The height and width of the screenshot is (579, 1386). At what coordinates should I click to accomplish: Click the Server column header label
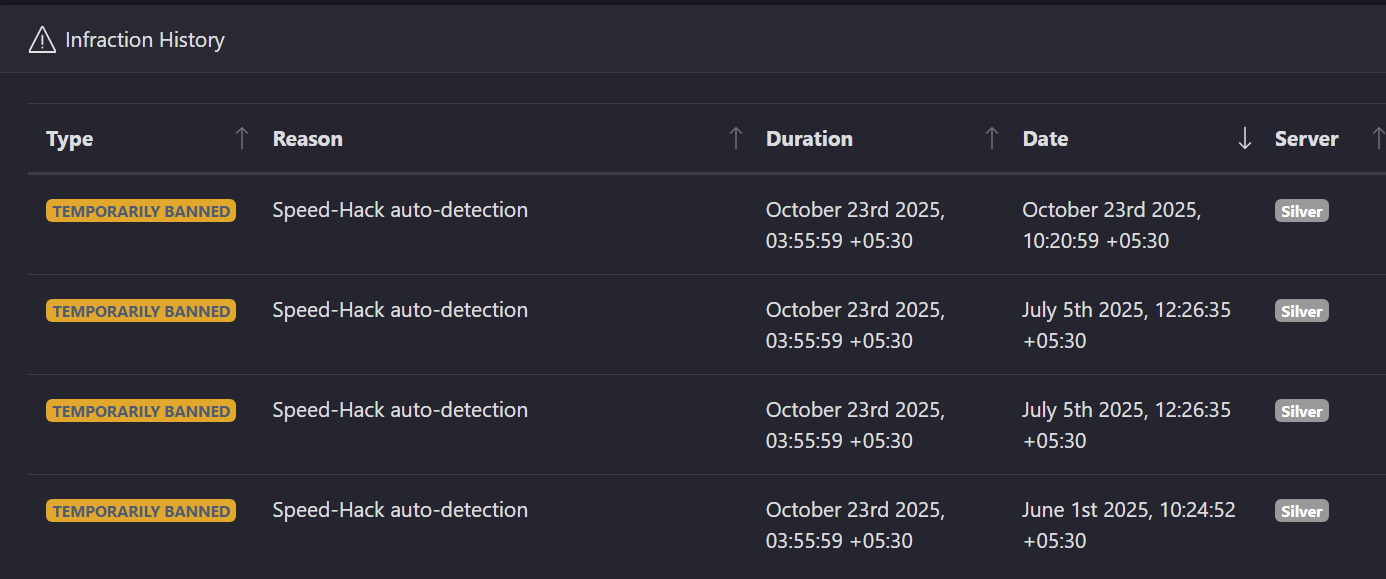pos(1306,139)
